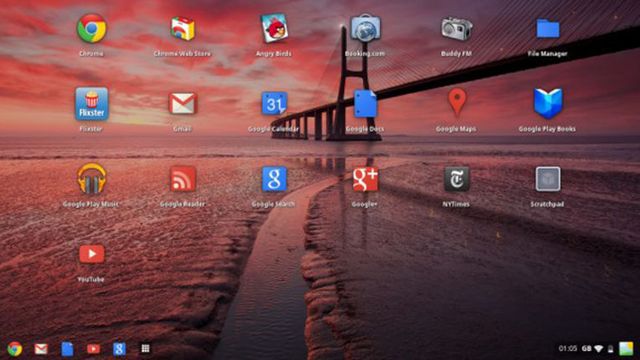Launch Google Maps app
Image resolution: width=640 pixels, height=360 pixels.
[x=457, y=102]
